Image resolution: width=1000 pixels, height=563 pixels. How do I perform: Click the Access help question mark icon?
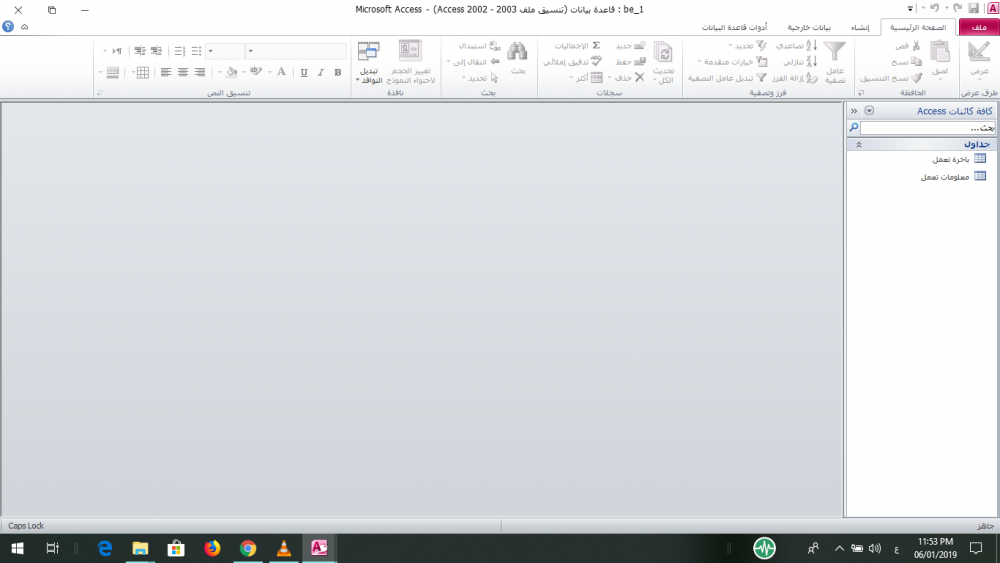(8, 27)
